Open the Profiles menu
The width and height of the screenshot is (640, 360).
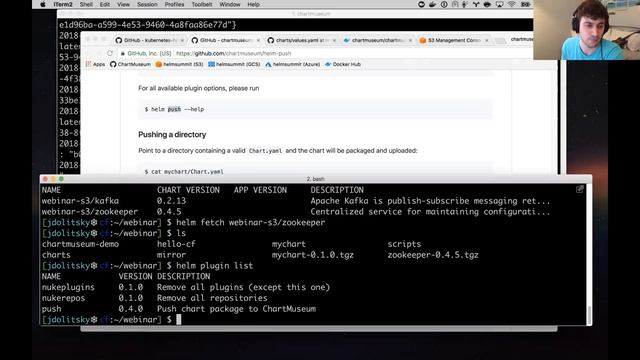(174, 4)
